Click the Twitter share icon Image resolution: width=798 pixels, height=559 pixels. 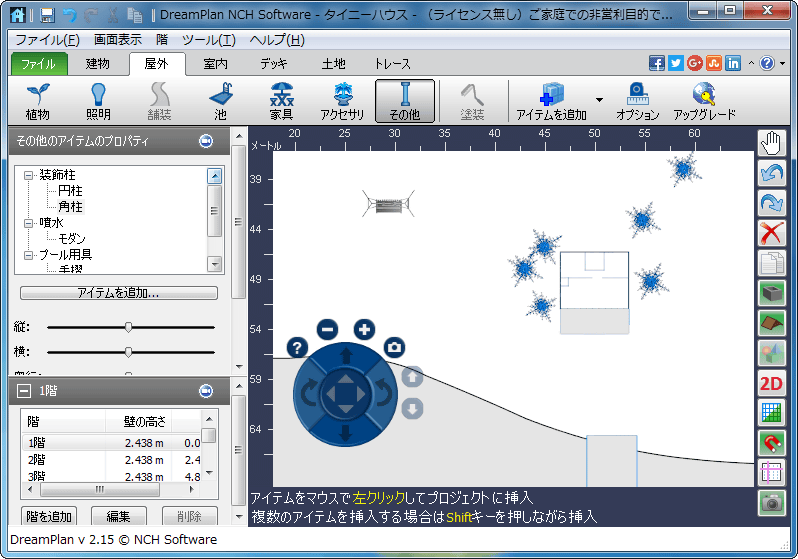pyautogui.click(x=676, y=64)
